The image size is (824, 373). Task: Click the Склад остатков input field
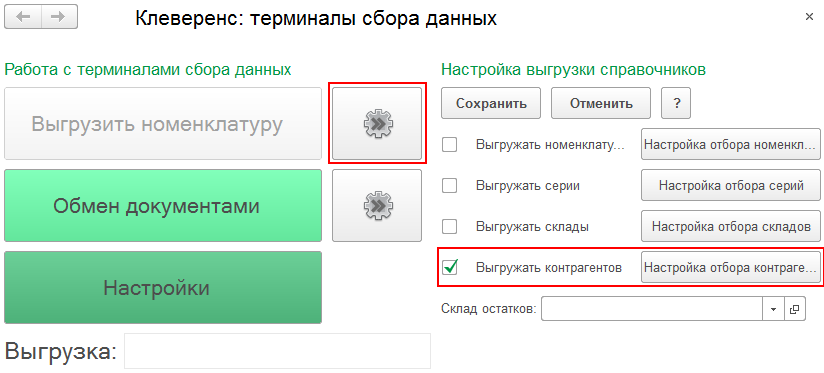click(x=652, y=309)
